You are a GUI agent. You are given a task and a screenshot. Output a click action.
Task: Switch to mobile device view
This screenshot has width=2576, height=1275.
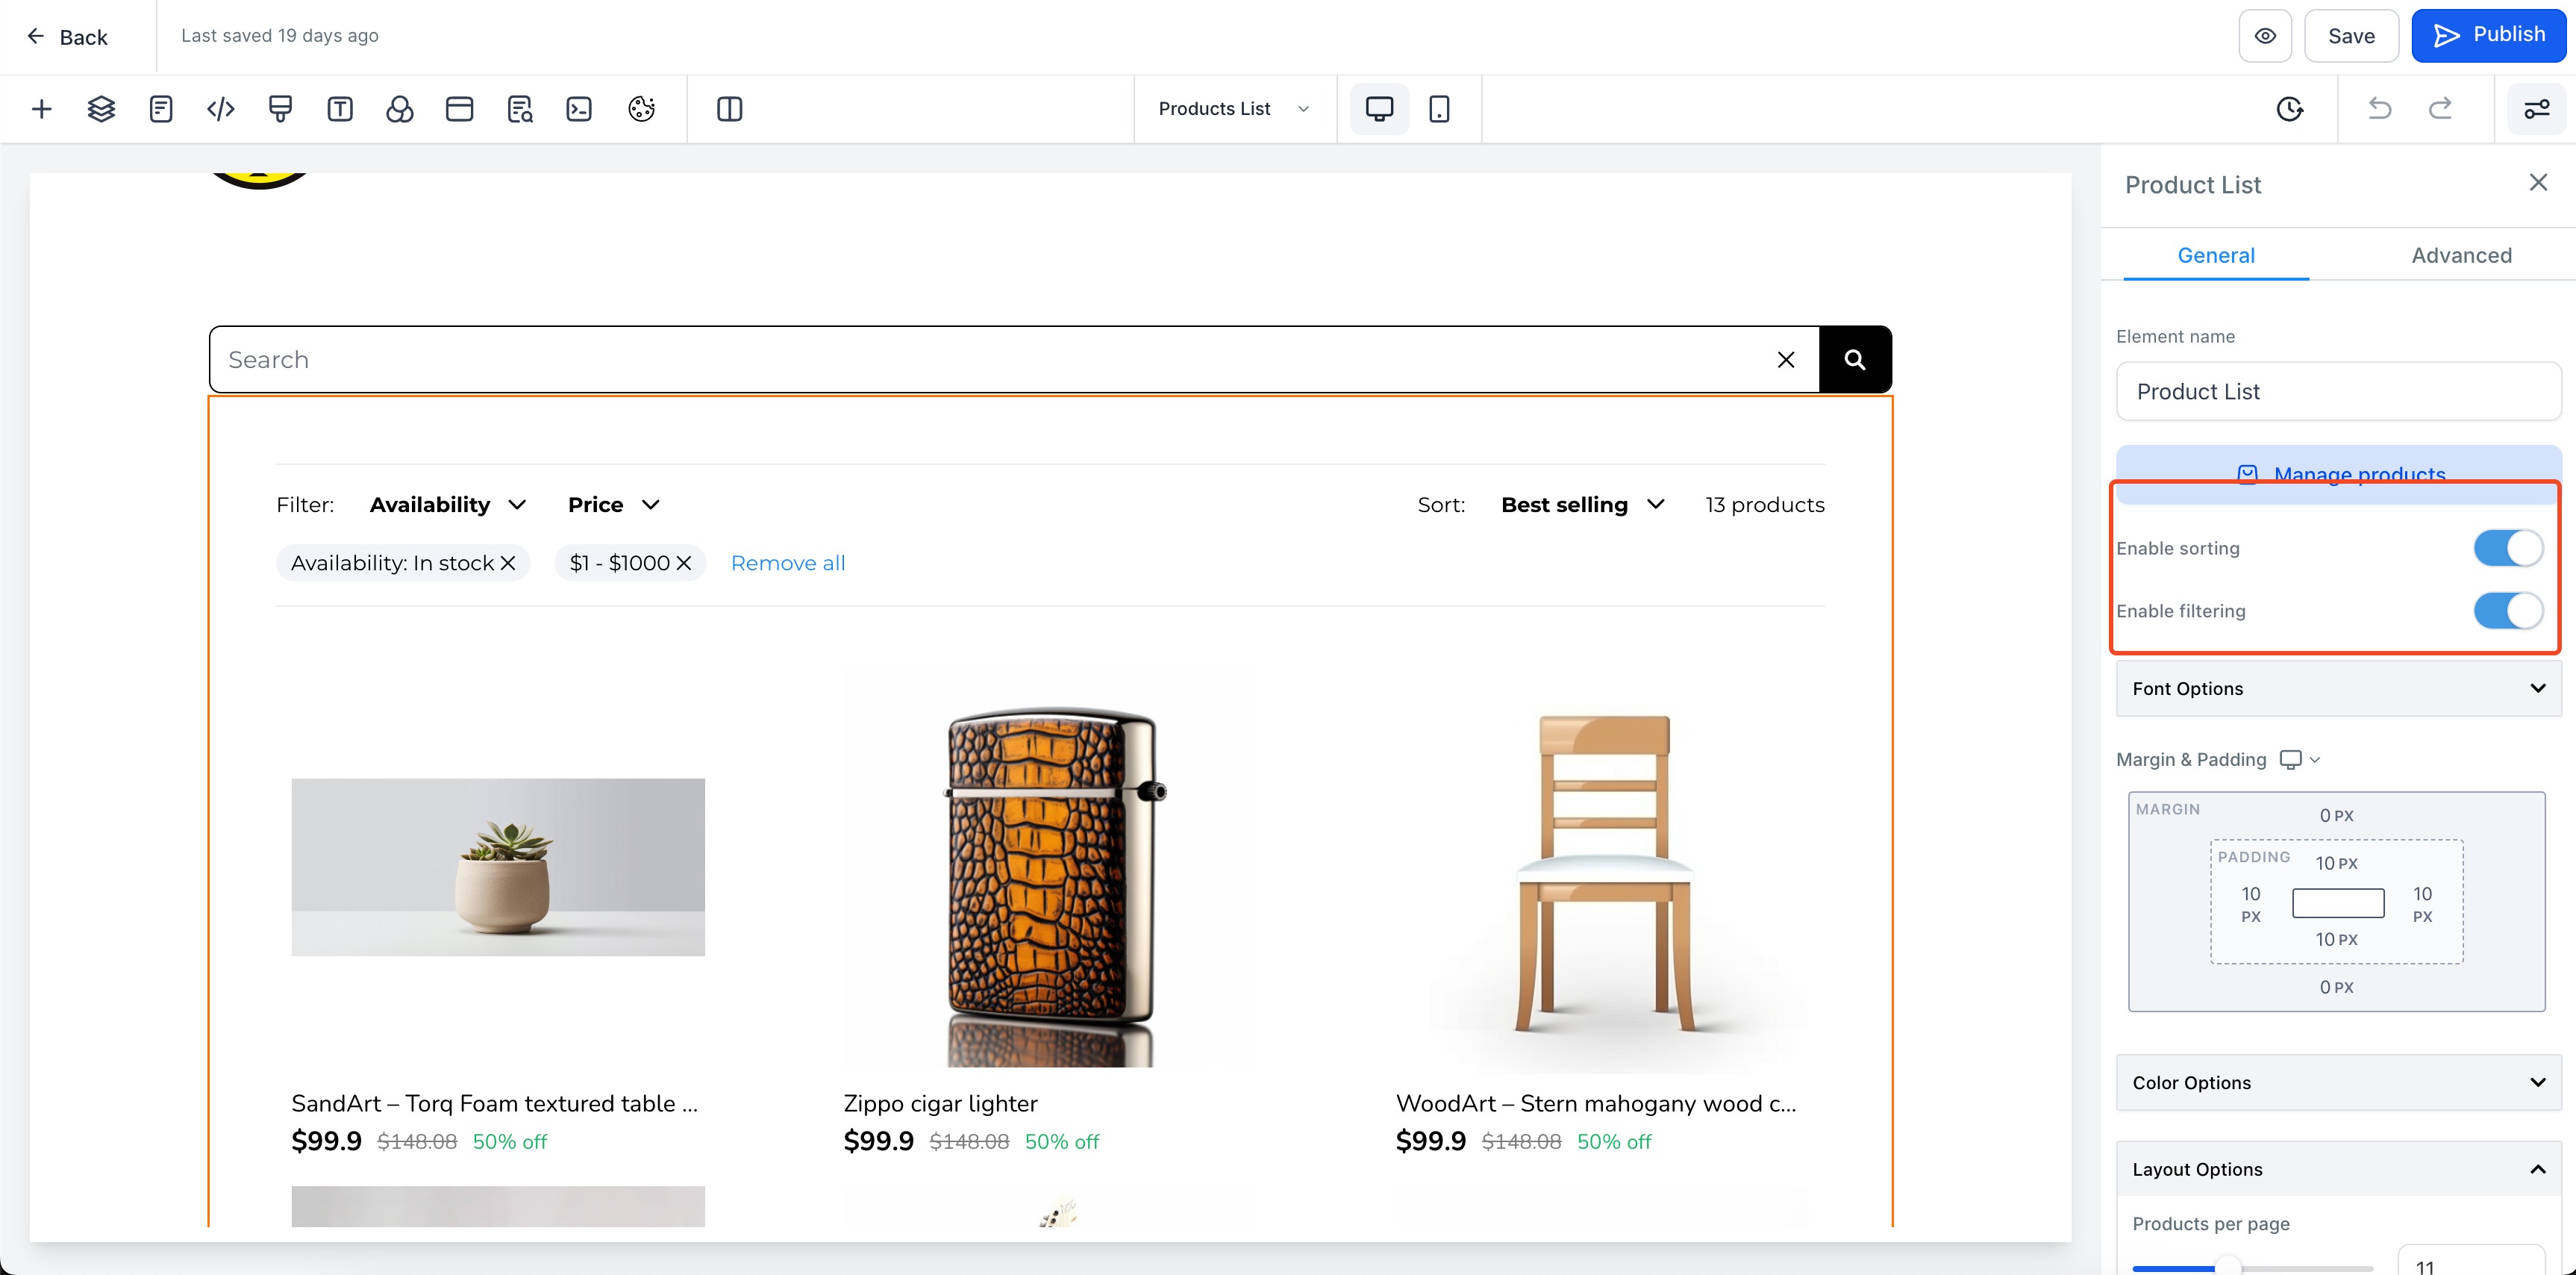(1439, 109)
